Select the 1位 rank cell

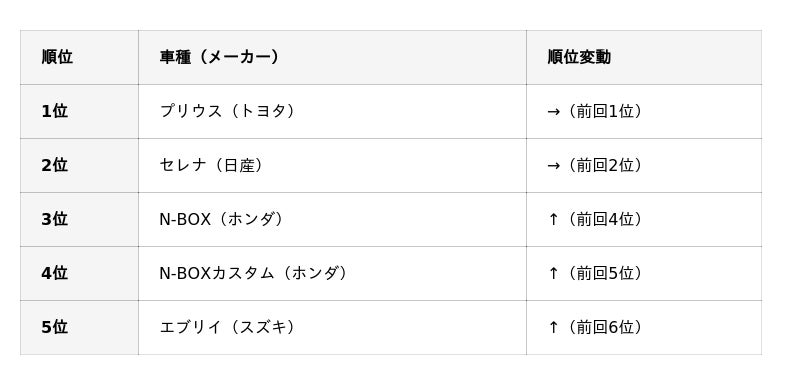(x=79, y=111)
